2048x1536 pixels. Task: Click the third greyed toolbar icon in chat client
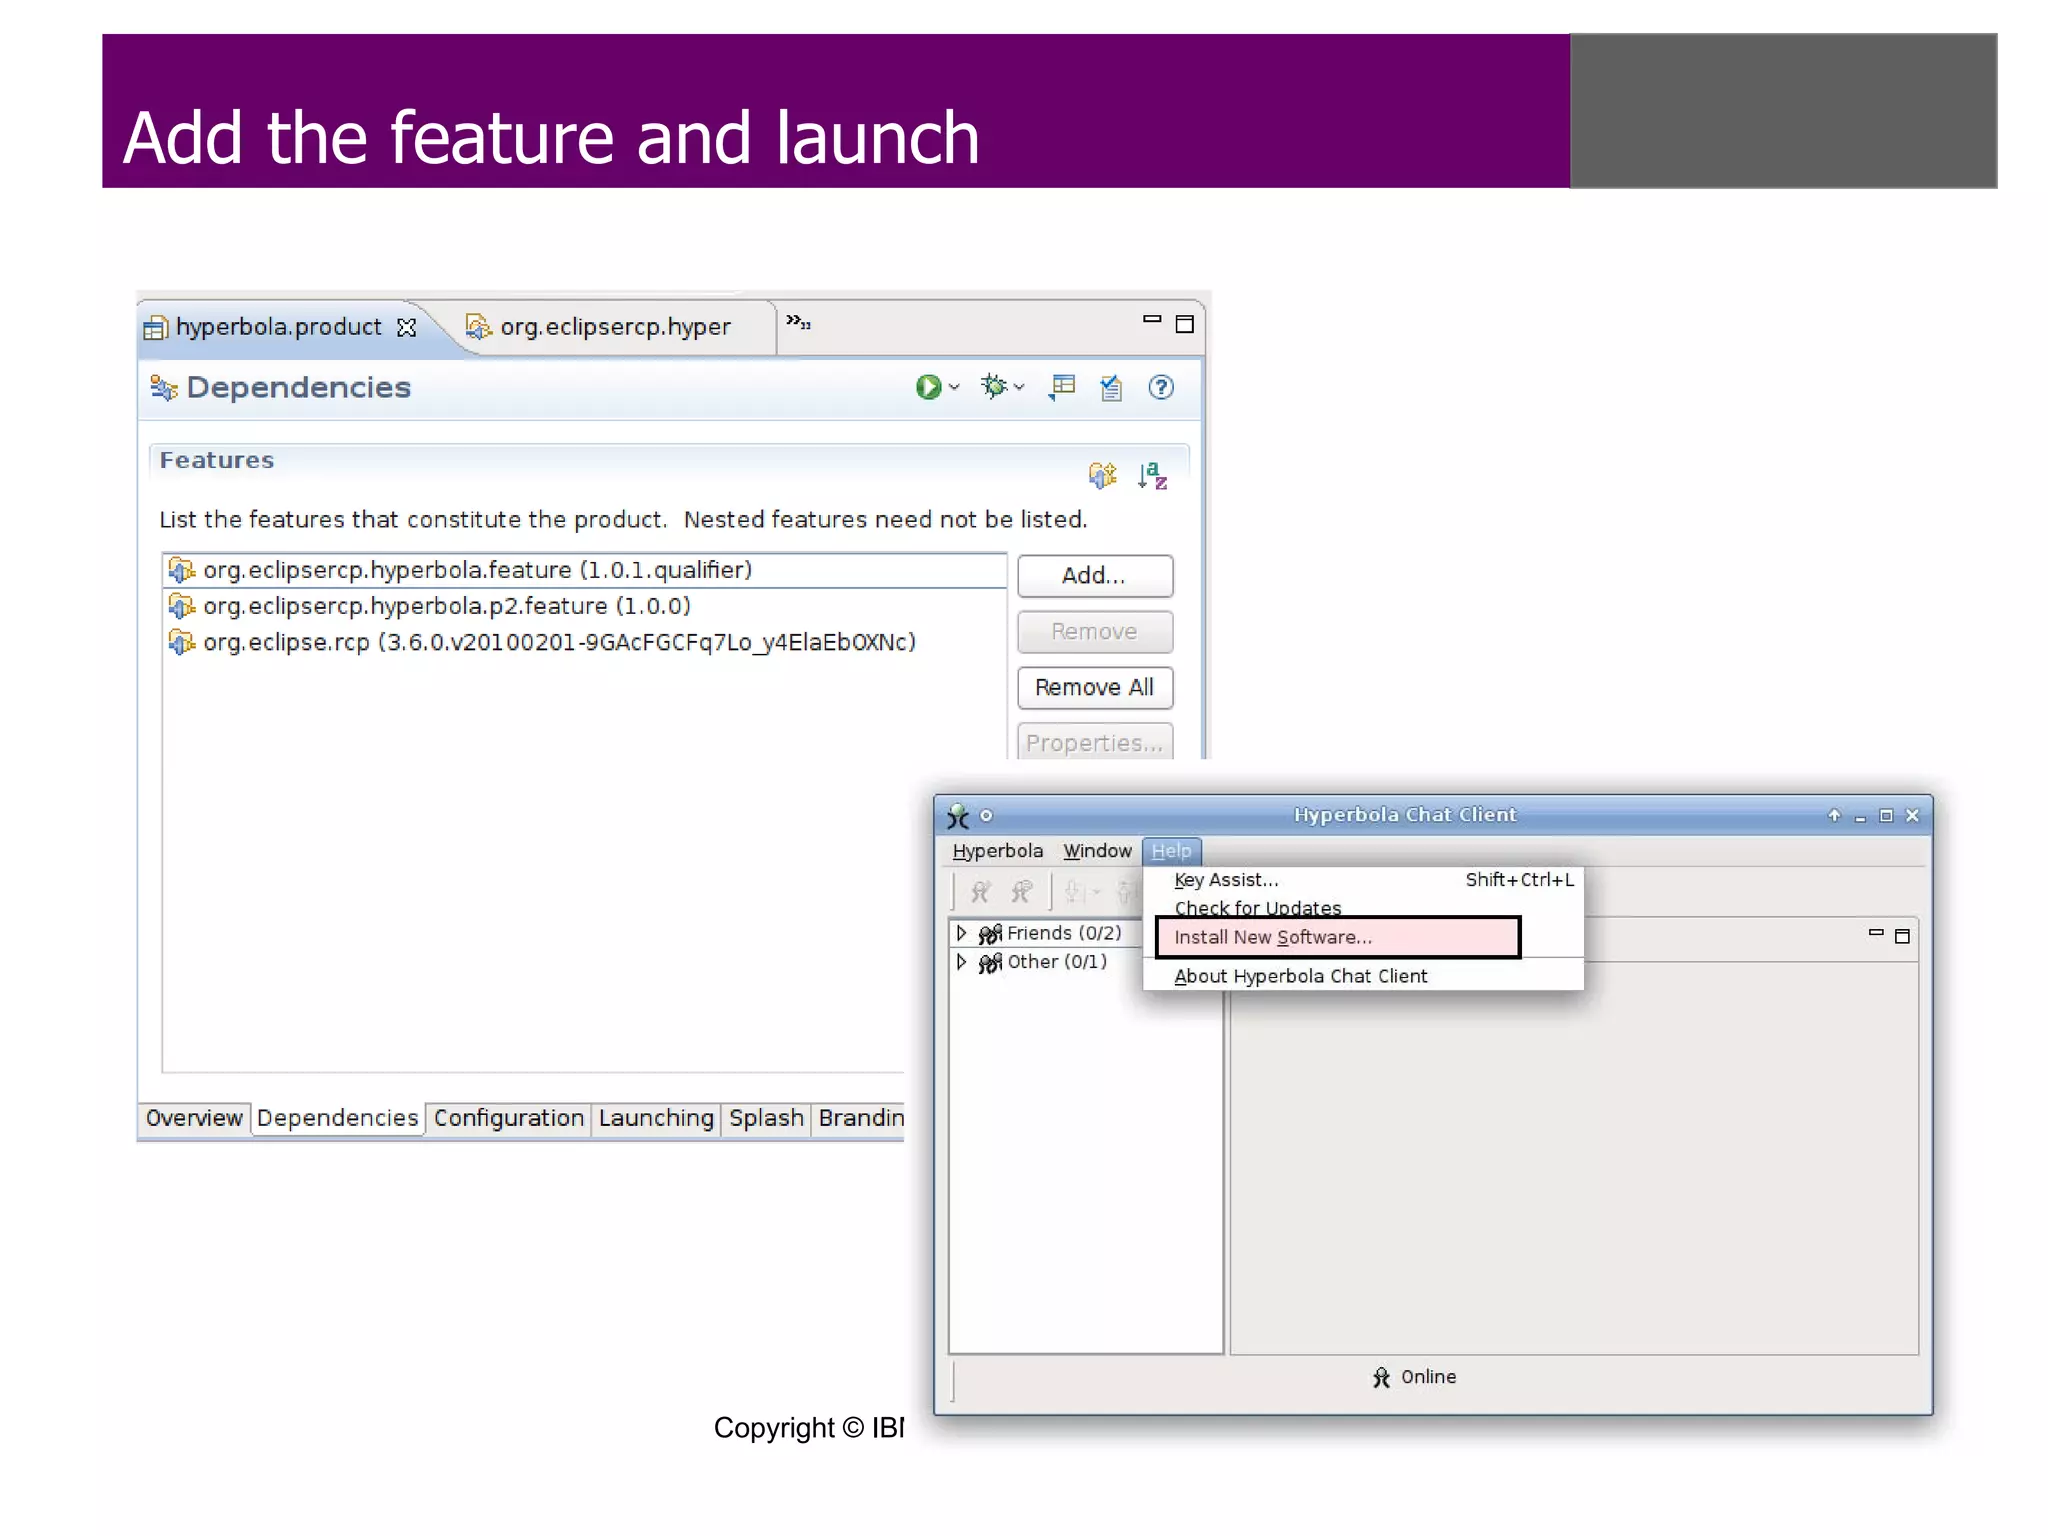click(1075, 891)
